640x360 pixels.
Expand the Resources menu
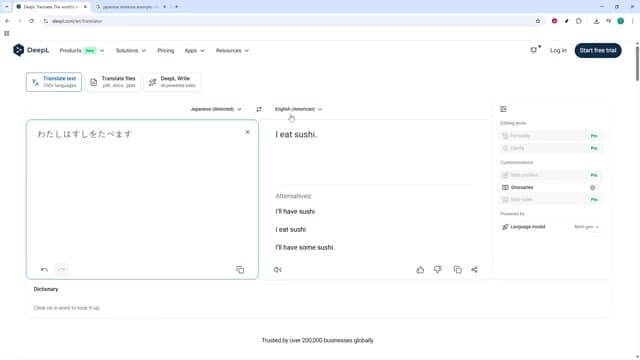(x=232, y=51)
